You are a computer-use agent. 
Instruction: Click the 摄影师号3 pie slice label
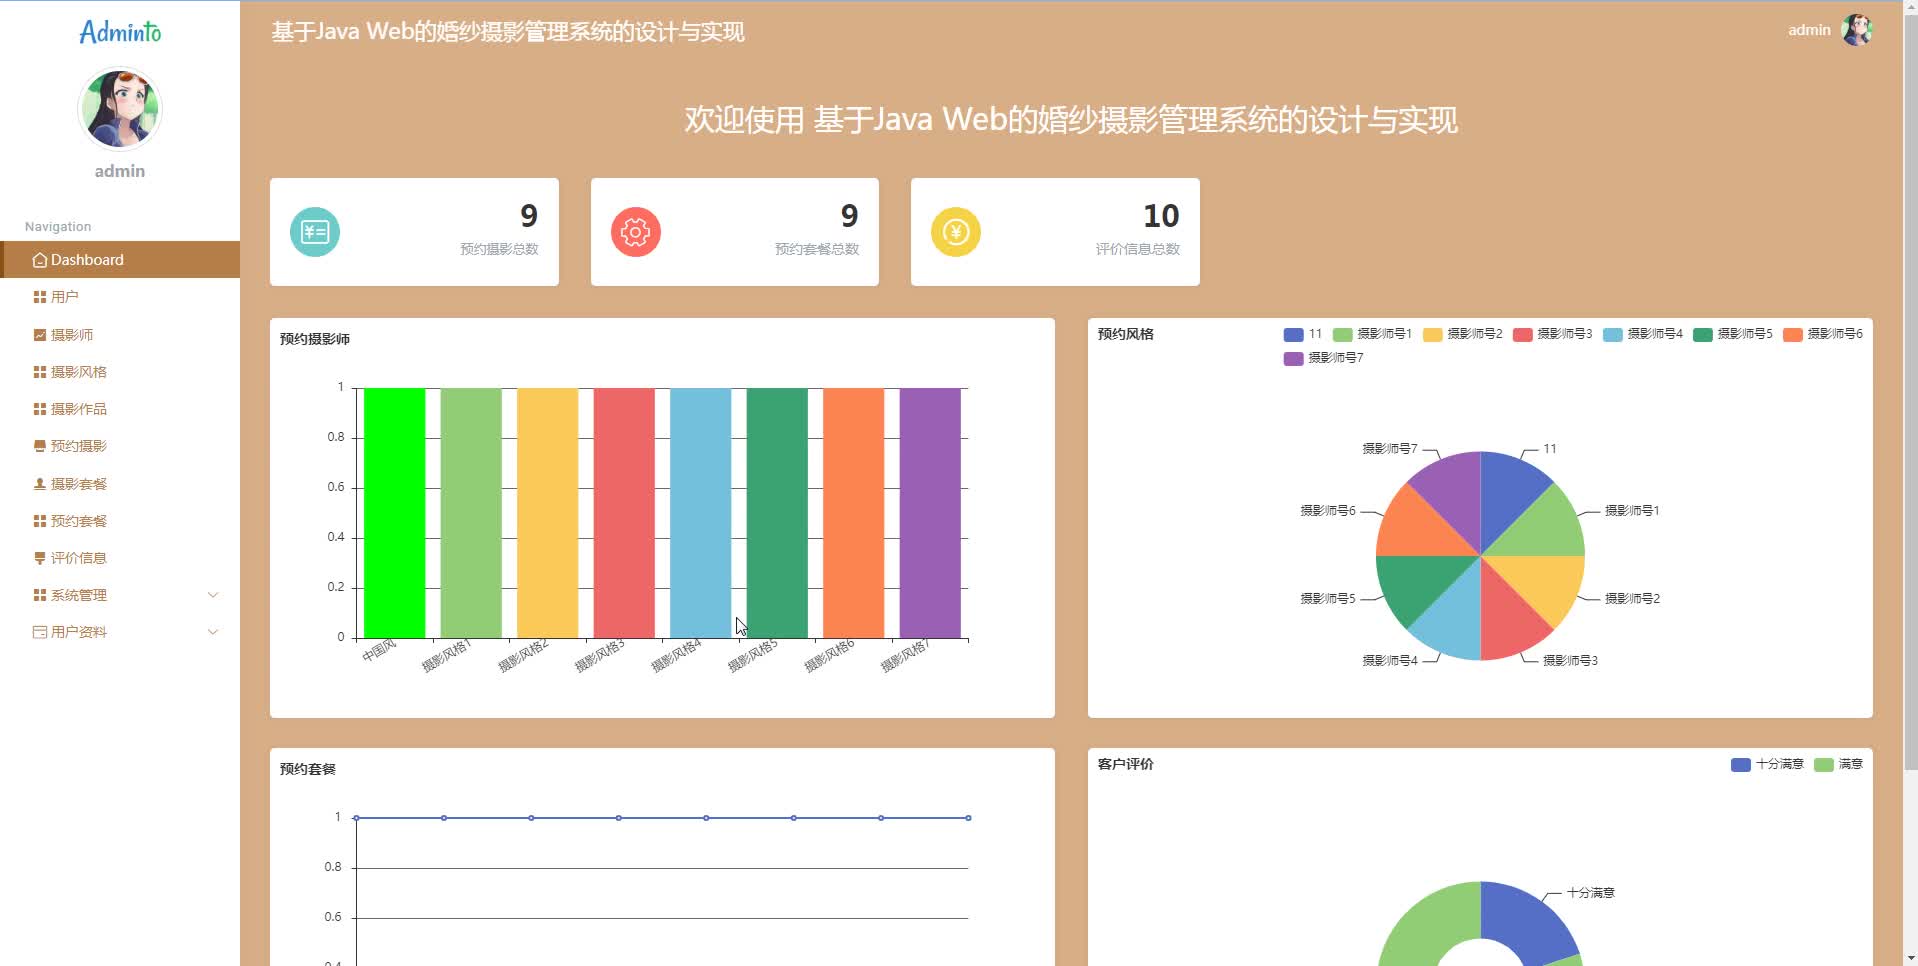click(x=1570, y=661)
